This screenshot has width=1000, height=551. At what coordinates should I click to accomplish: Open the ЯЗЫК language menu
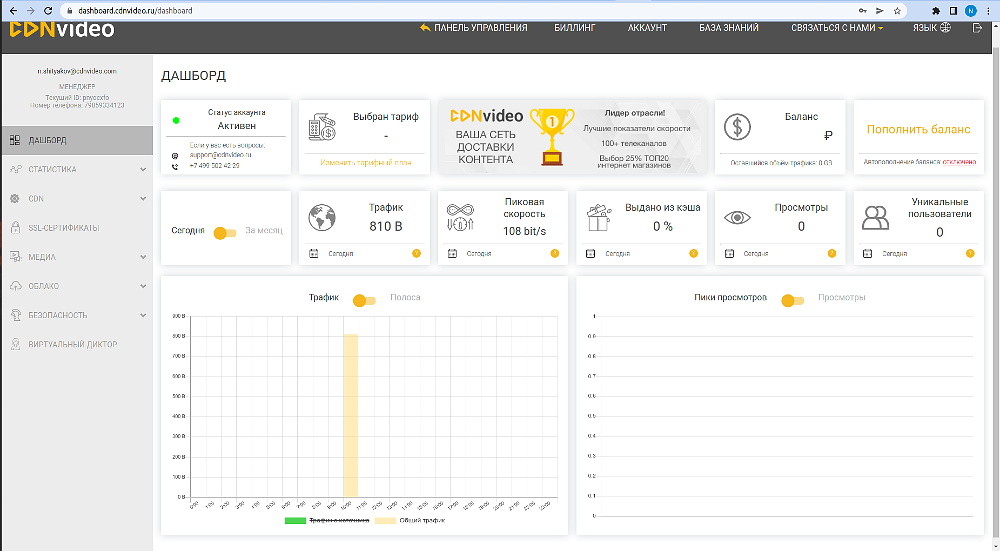(931, 28)
